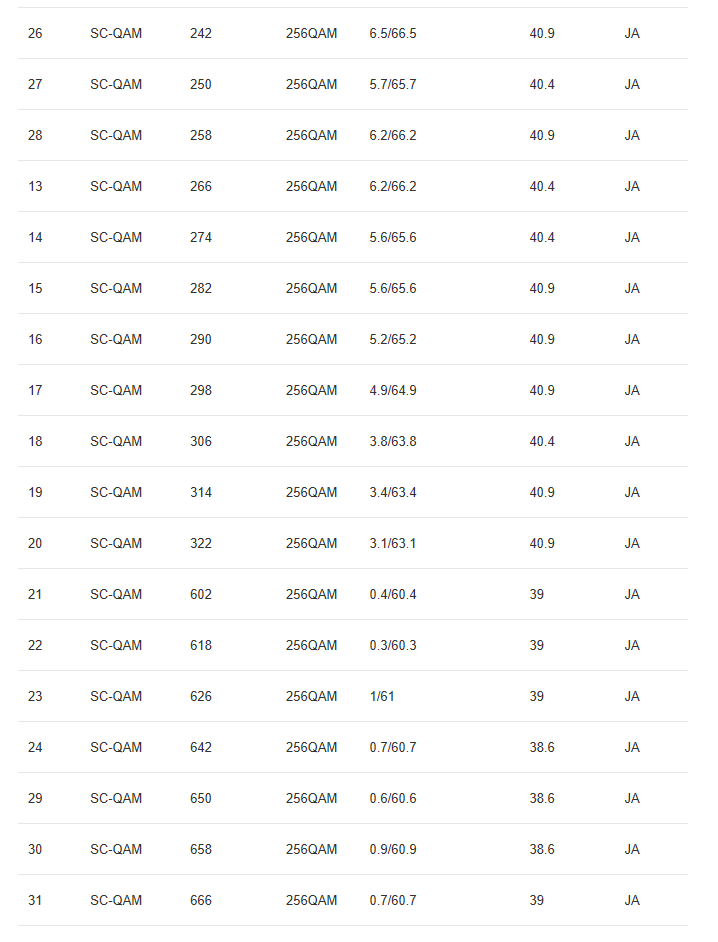Click the 5.2/65.2 power value
The height and width of the screenshot is (942, 718).
coord(393,339)
